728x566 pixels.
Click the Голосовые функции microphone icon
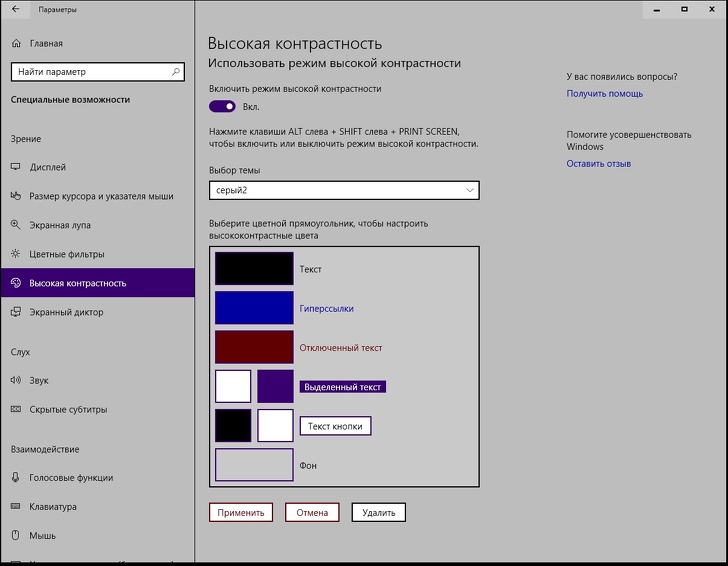point(16,478)
